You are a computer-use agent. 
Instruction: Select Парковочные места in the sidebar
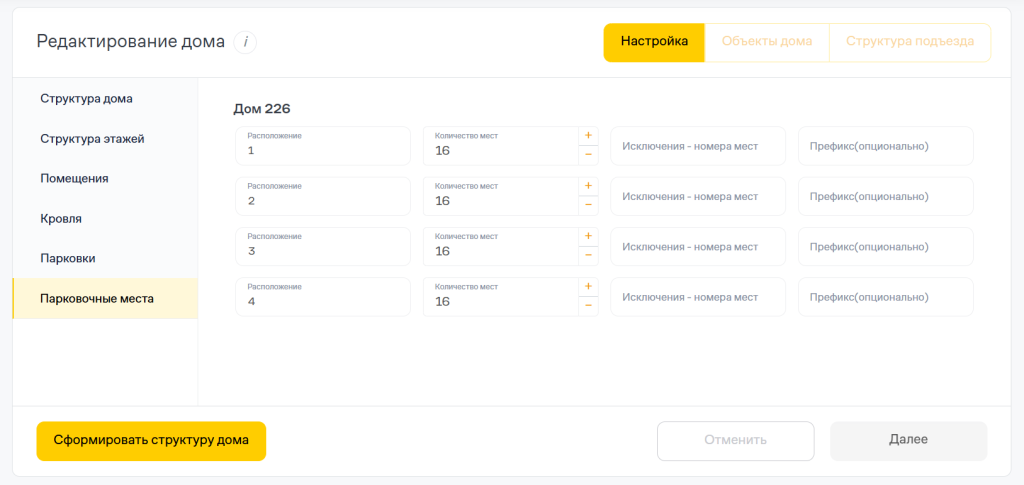click(105, 298)
